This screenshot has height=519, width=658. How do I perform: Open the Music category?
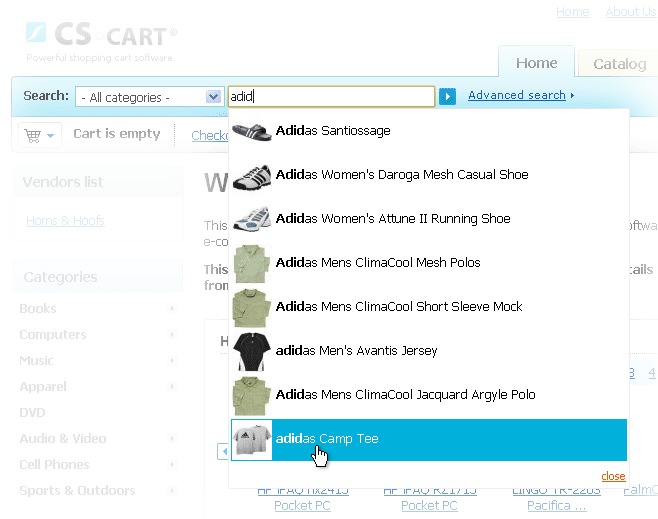click(36, 360)
